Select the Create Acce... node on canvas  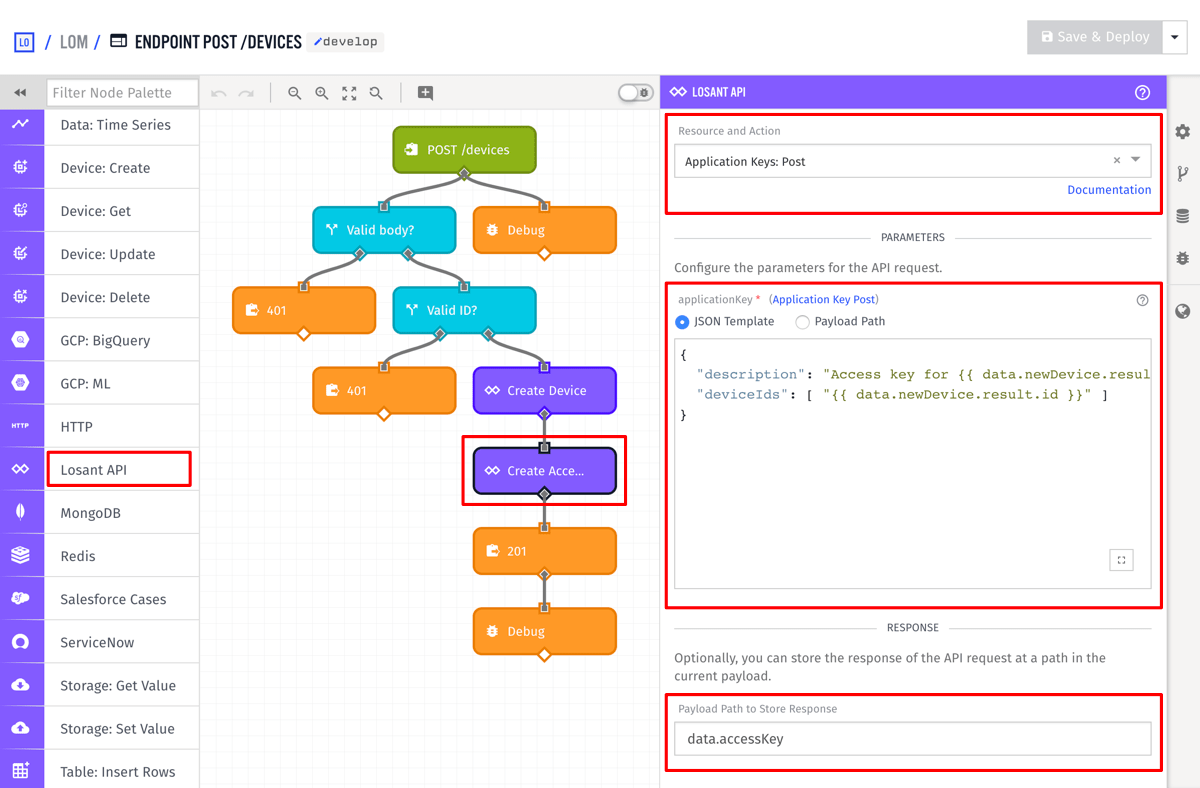[544, 470]
